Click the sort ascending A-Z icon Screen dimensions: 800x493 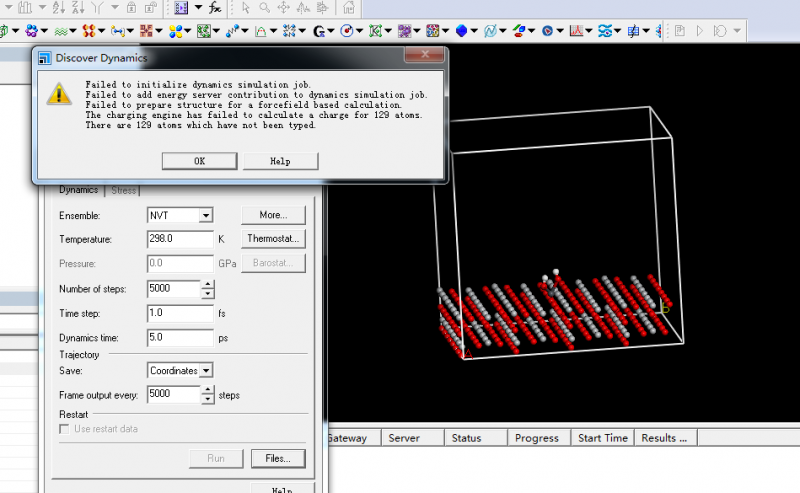[61, 8]
